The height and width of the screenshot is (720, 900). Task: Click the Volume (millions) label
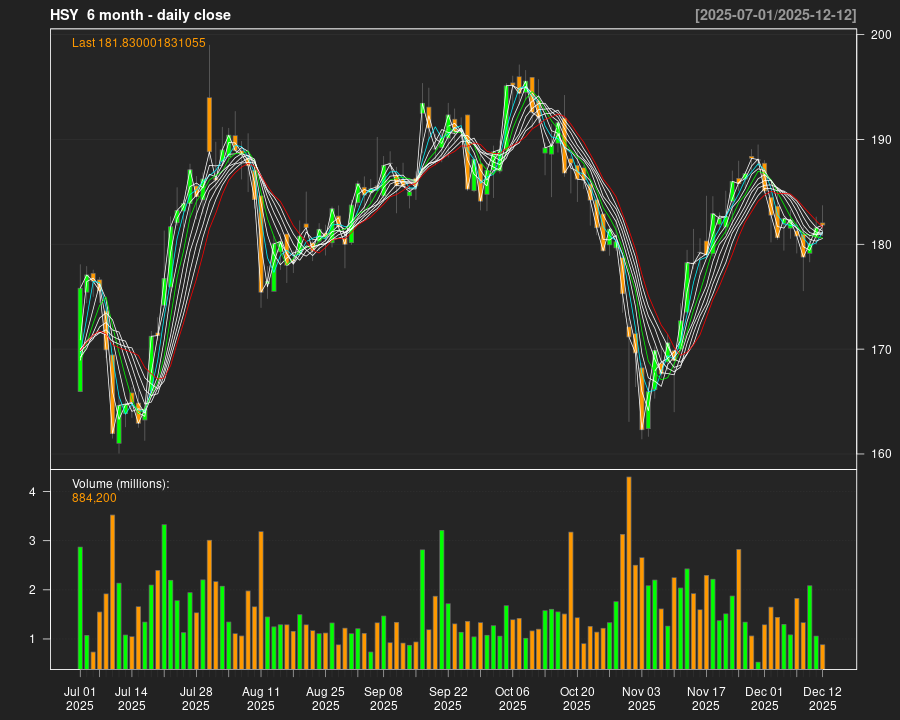point(120,483)
